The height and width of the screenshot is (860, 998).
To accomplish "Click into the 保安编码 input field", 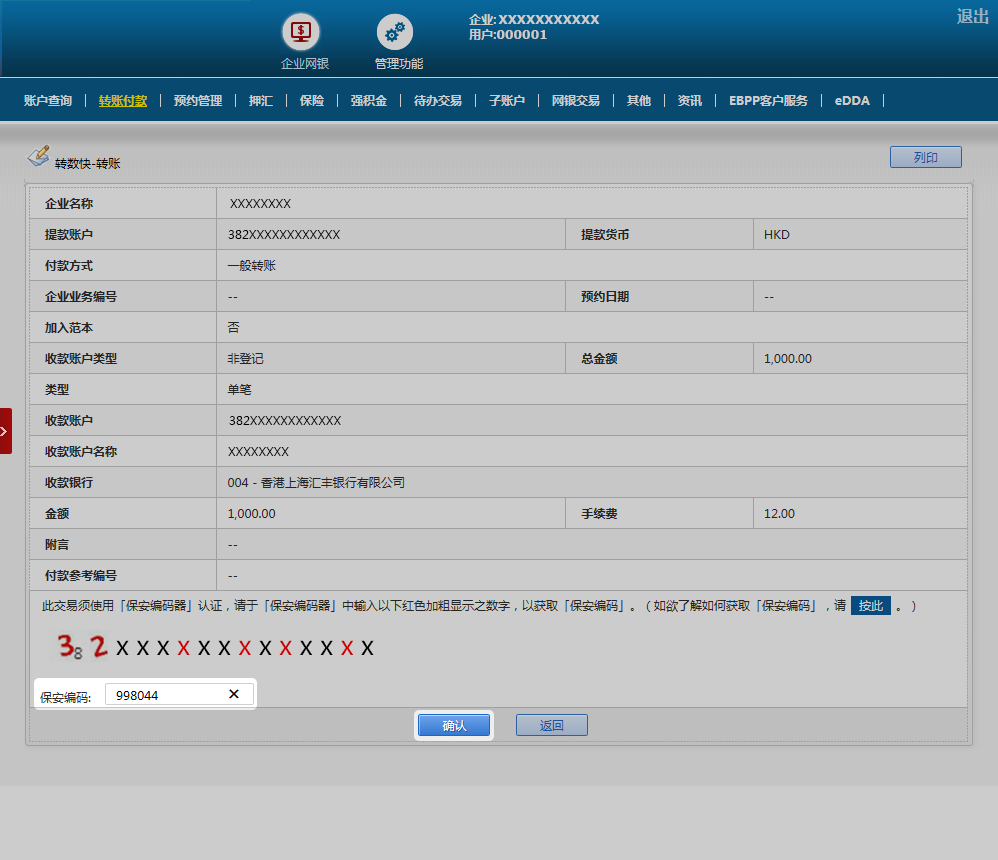I will tap(165, 695).
